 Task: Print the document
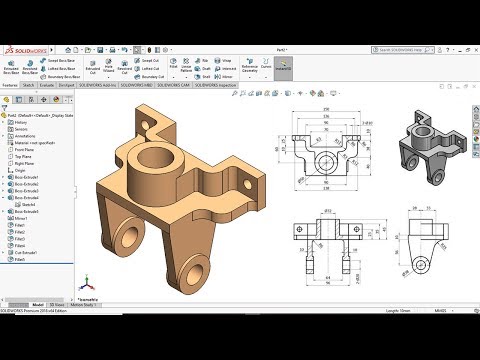112,50
